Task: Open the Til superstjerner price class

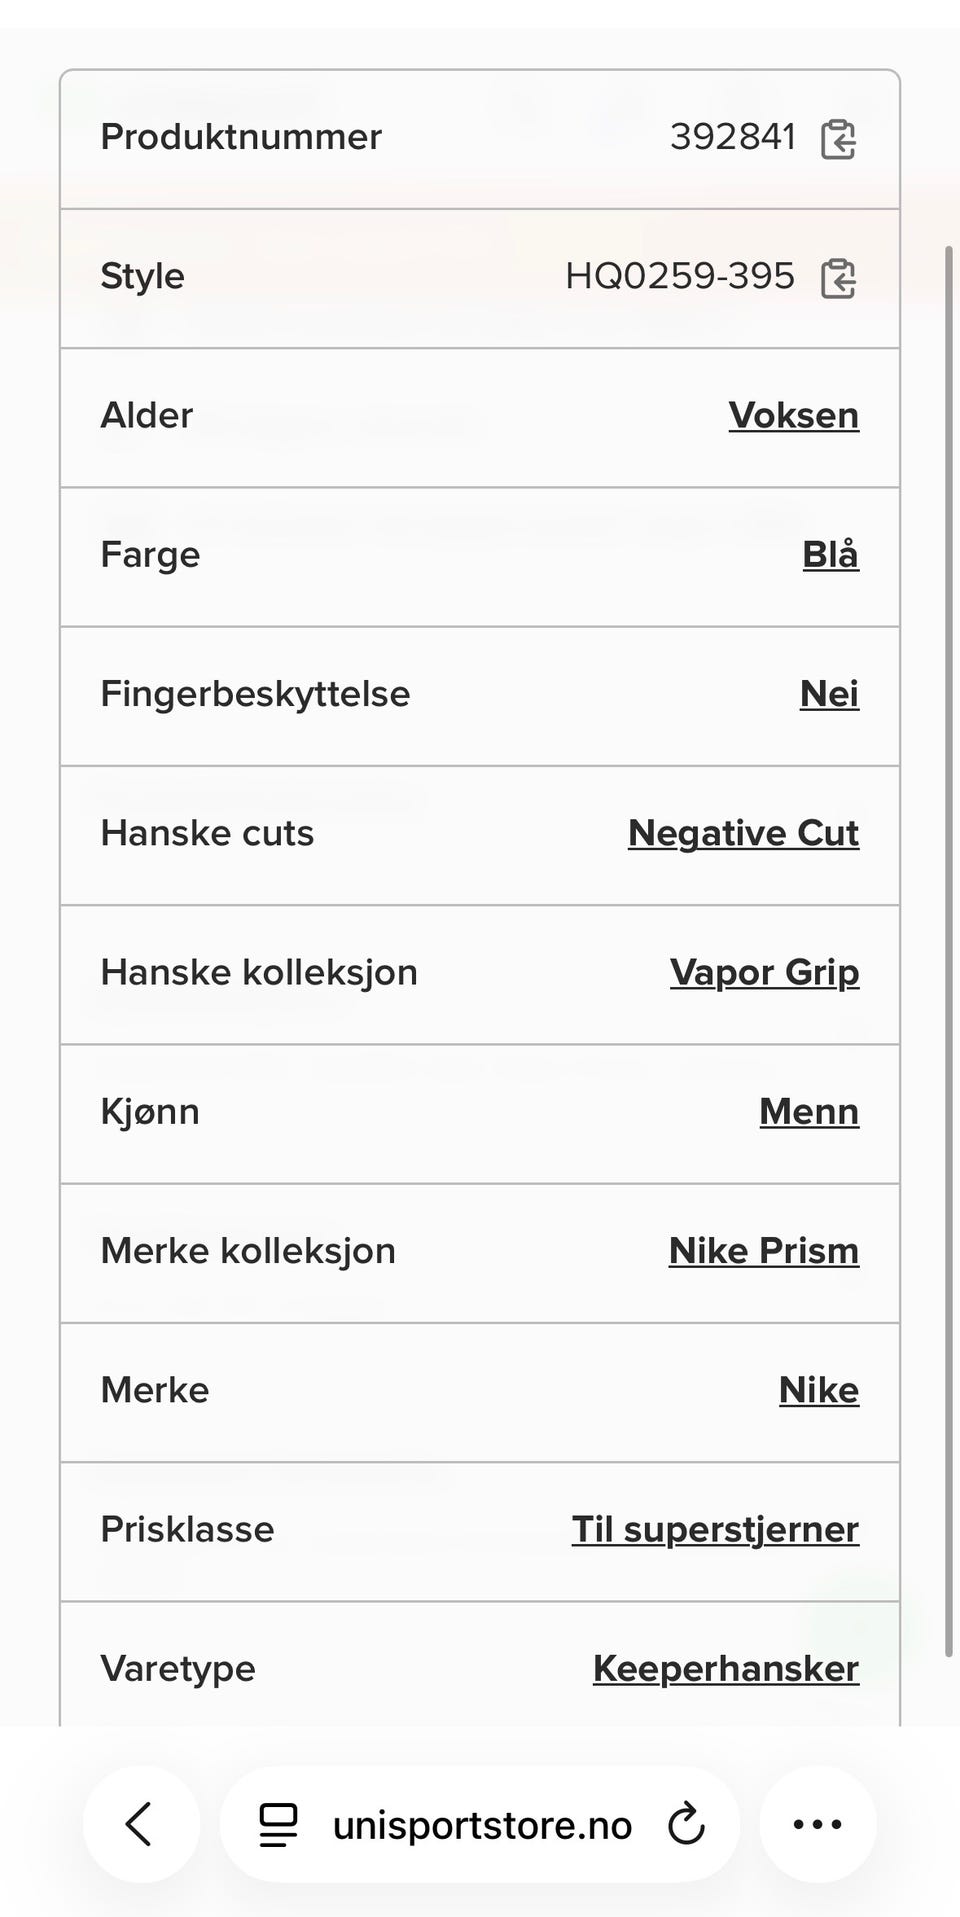Action: [716, 1529]
